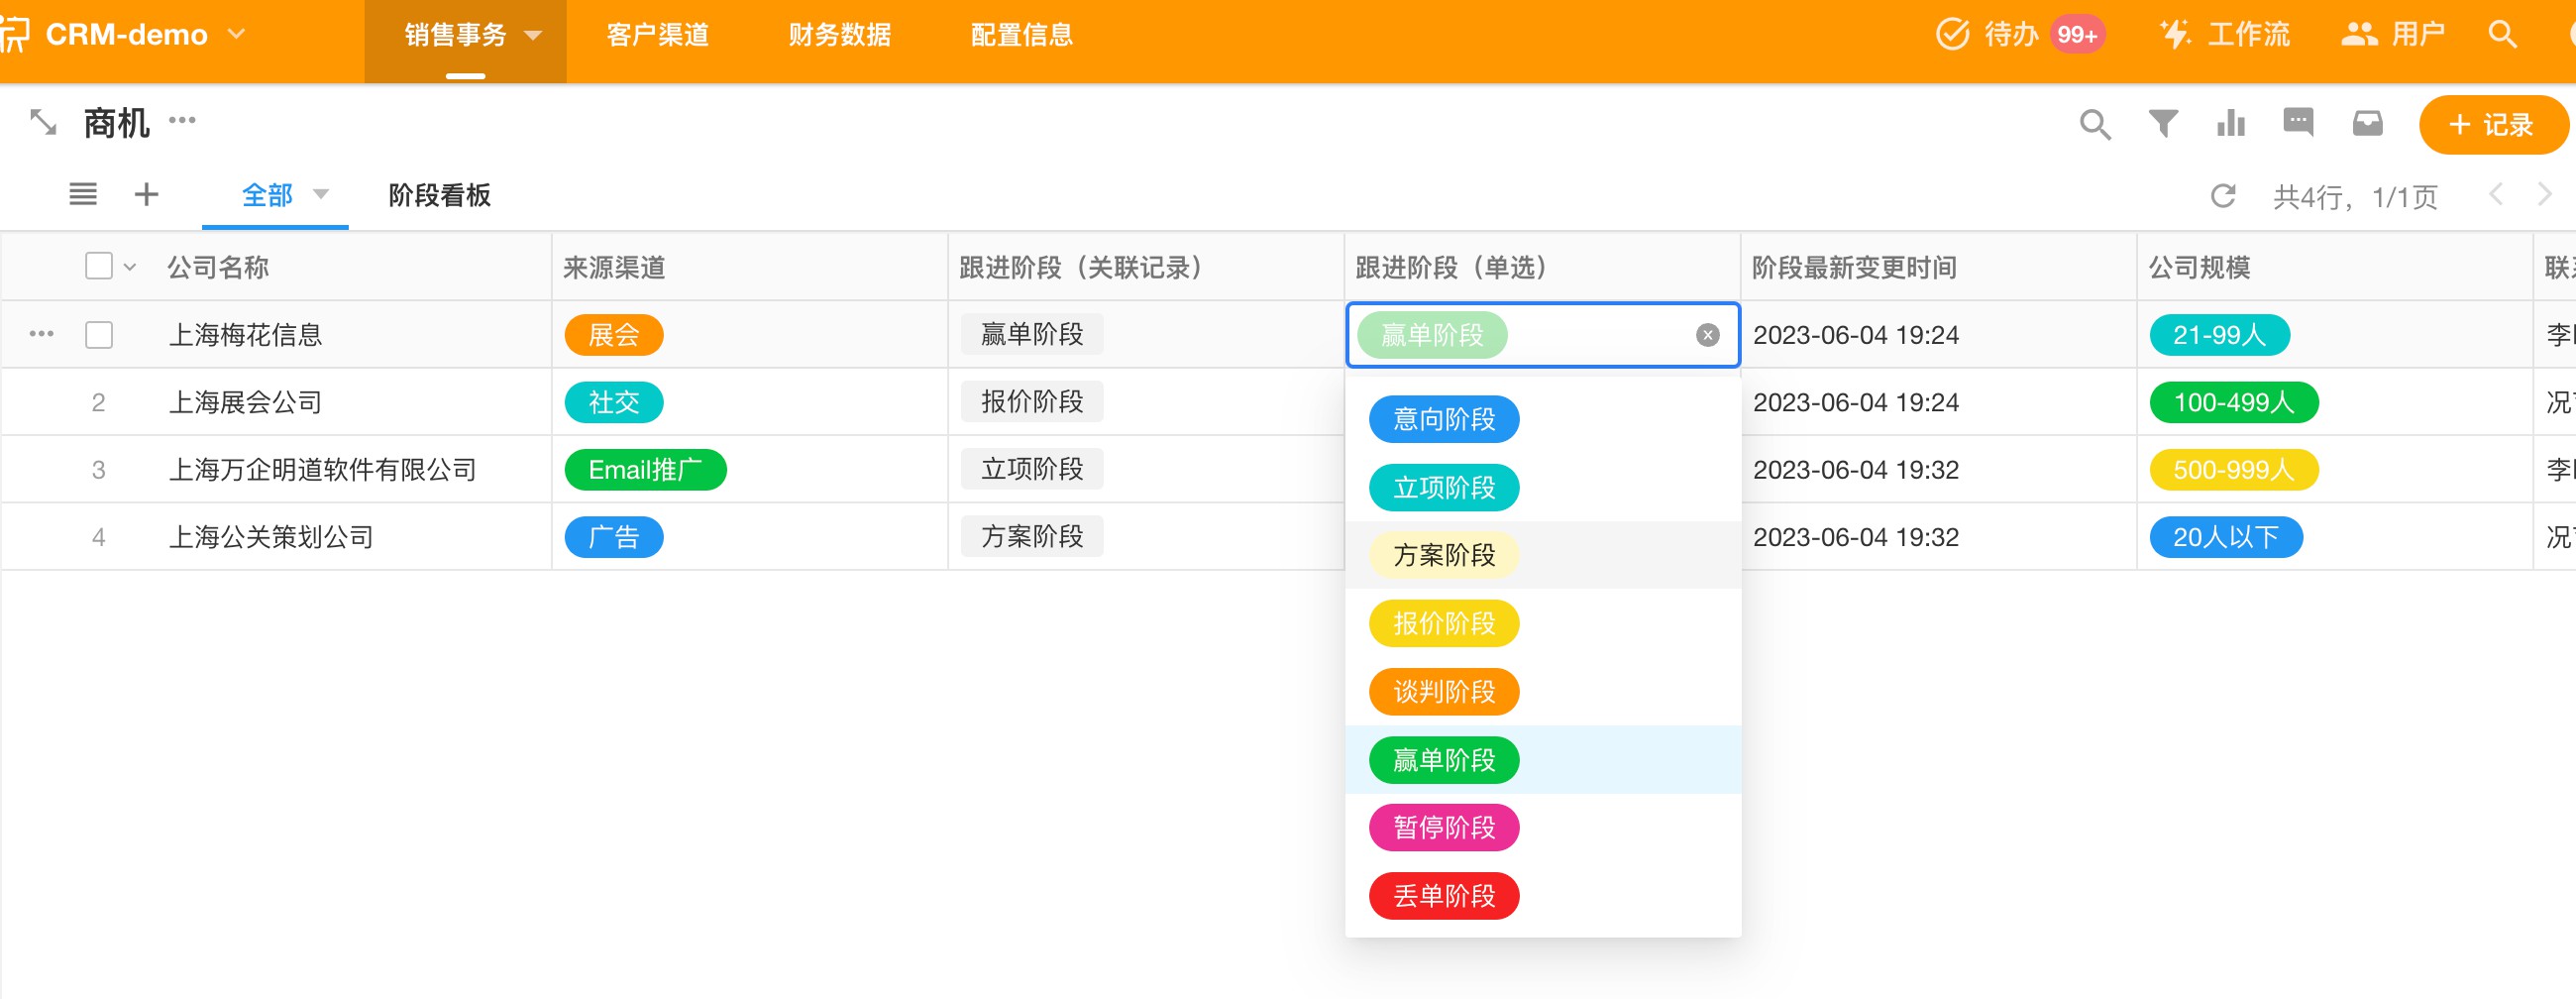Click the plus icon to add view
Screen dimensions: 2576x999
point(146,194)
